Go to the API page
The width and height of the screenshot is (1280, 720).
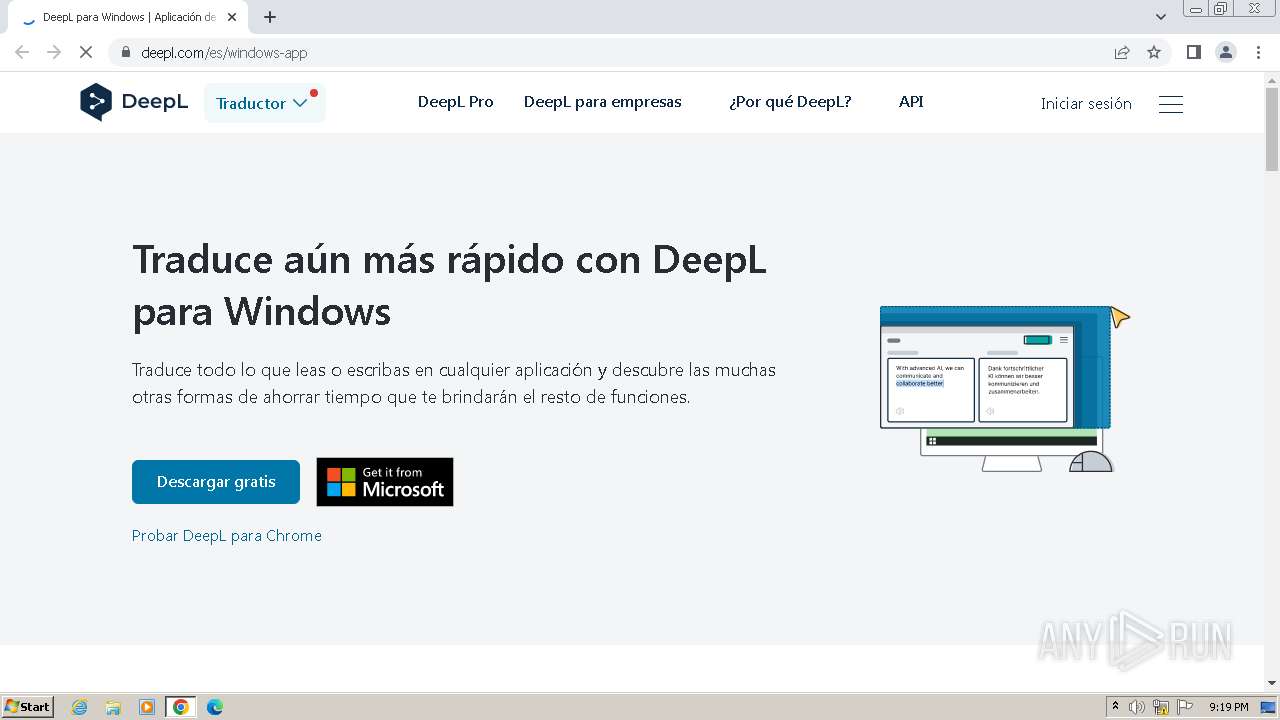911,102
